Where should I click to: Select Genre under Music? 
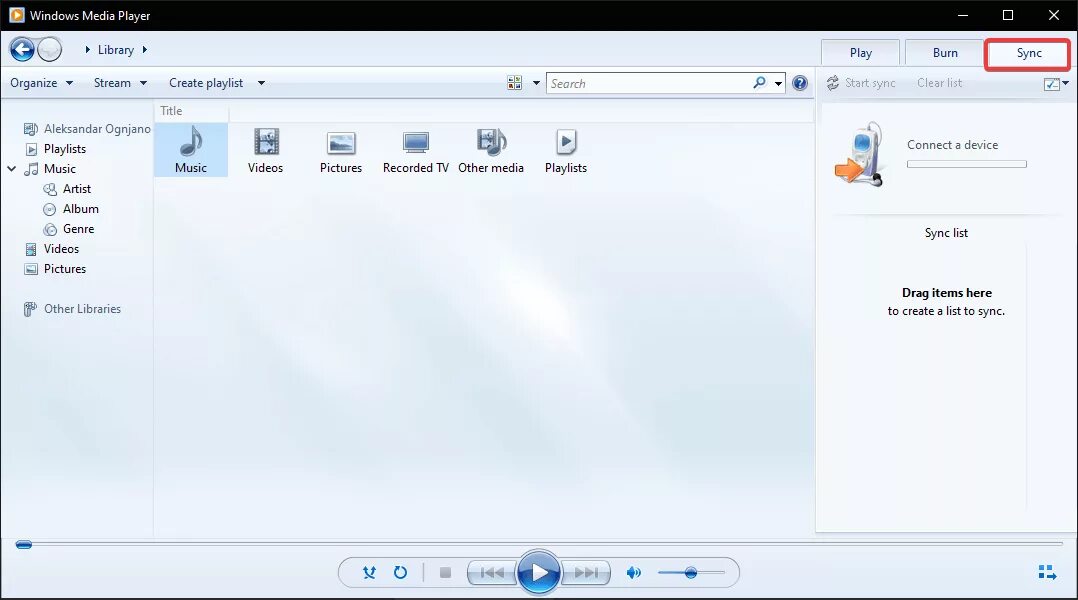tap(69, 228)
